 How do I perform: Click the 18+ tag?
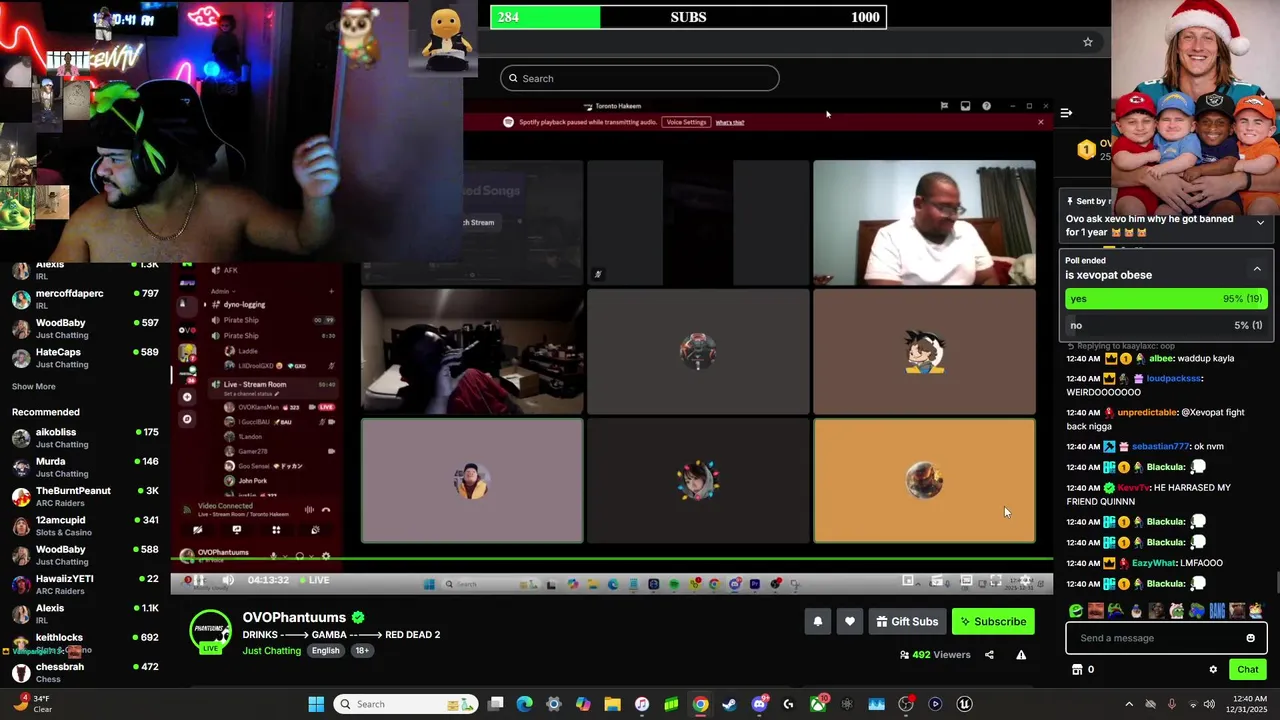[362, 651]
